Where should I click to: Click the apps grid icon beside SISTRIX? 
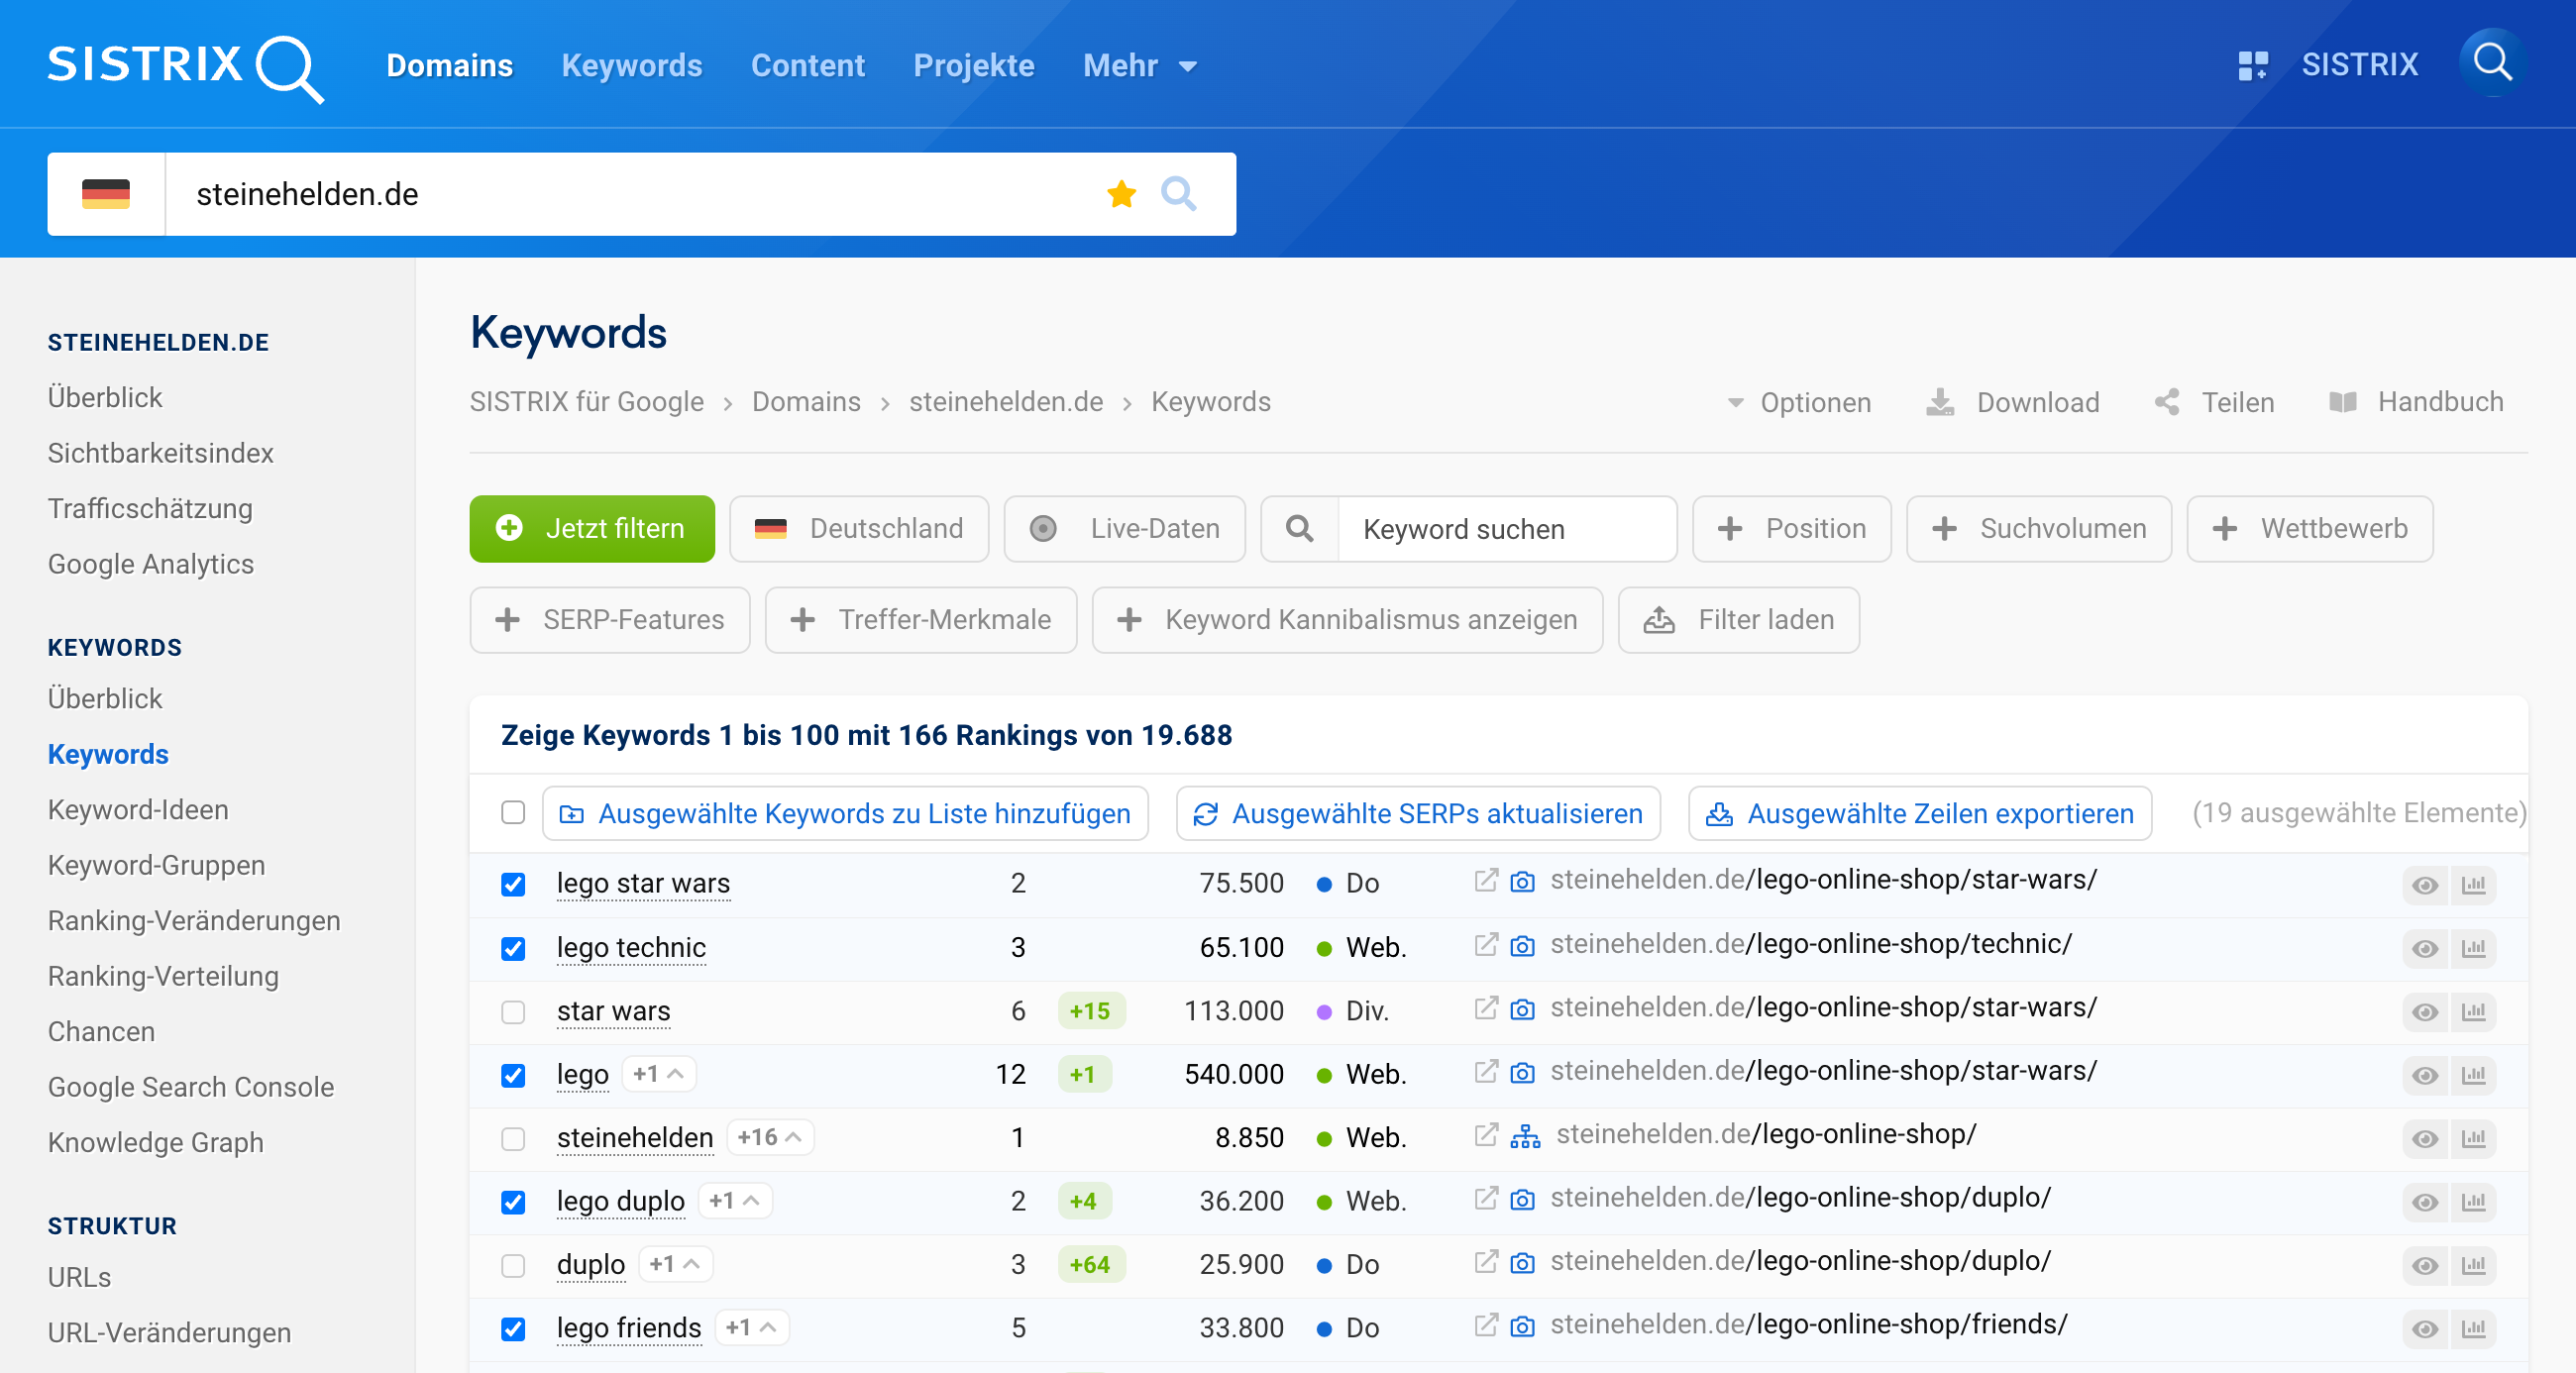click(x=2252, y=66)
